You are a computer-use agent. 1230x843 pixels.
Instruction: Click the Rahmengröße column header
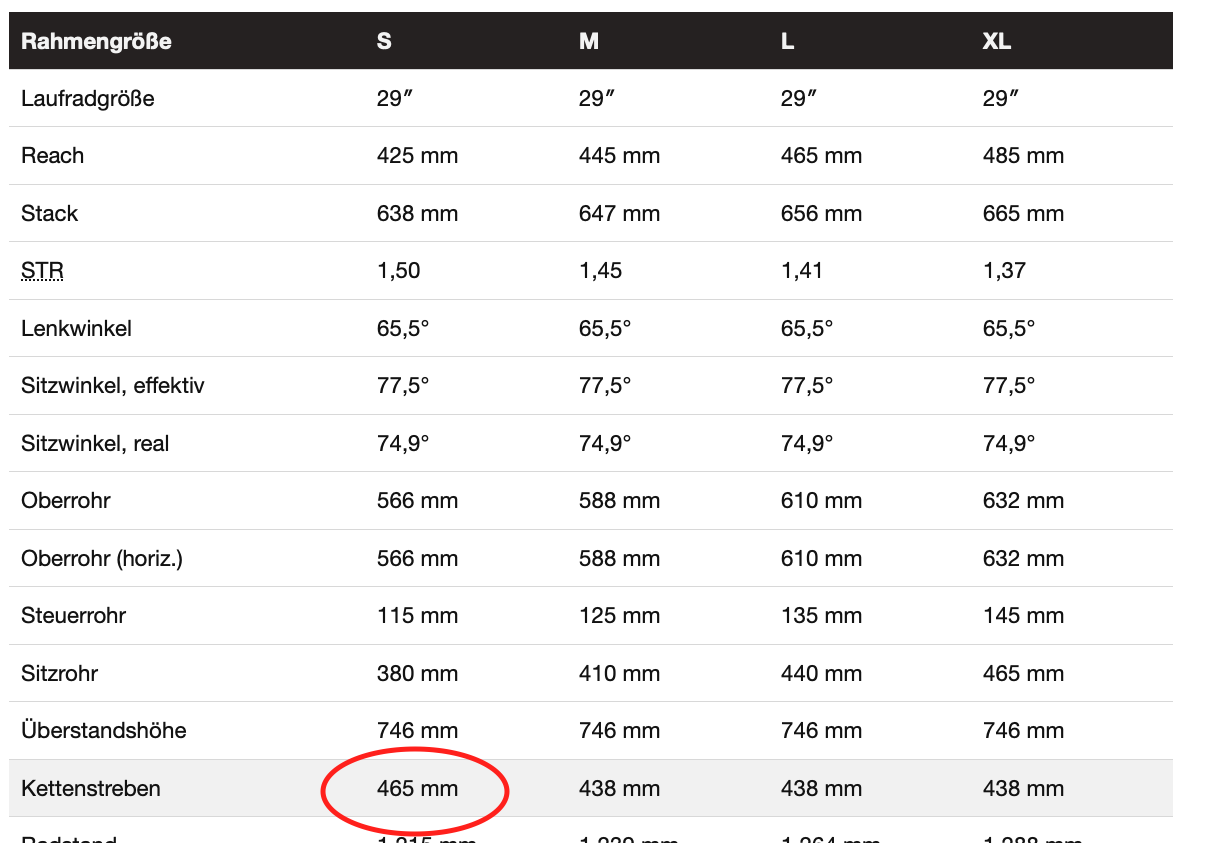pos(96,41)
